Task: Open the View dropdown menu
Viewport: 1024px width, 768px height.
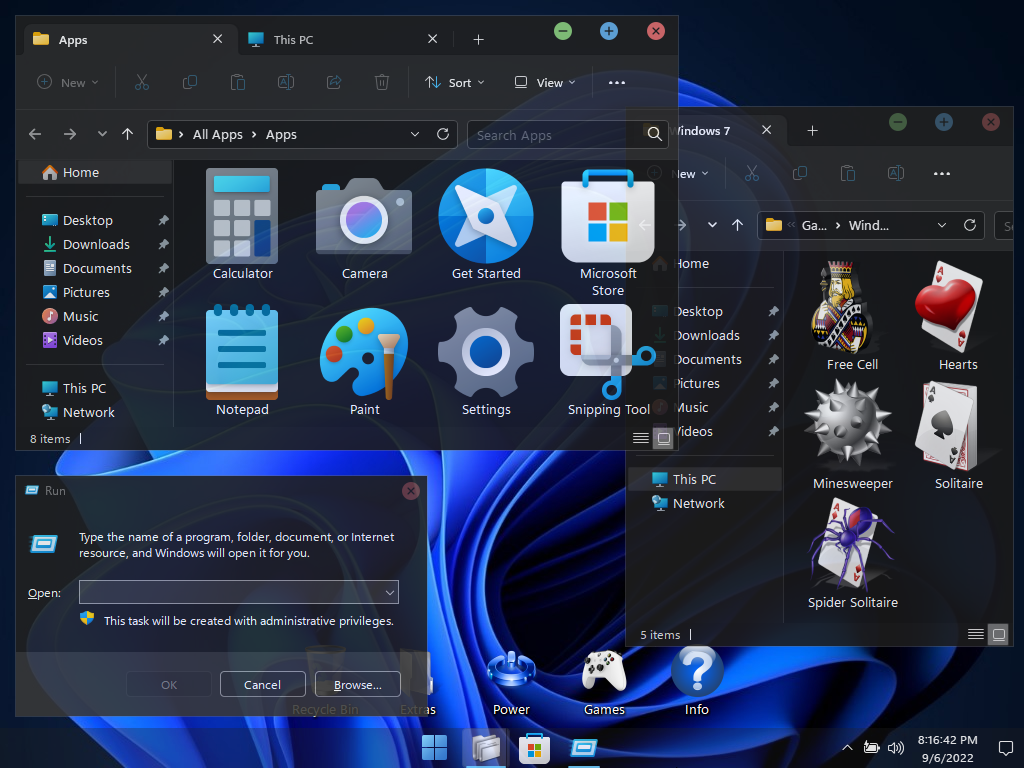Action: click(x=545, y=82)
